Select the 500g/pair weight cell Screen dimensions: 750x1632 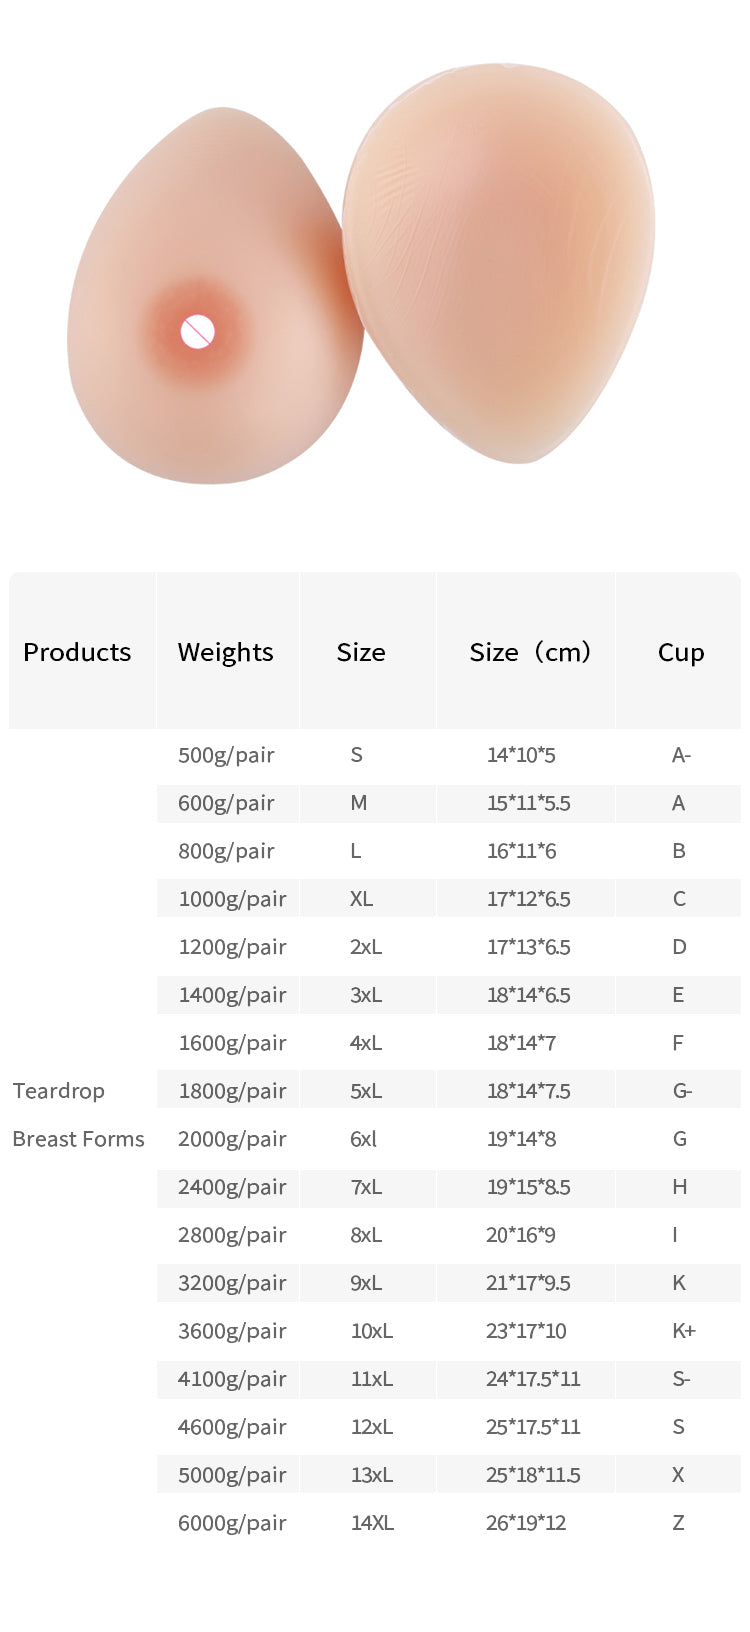[226, 755]
